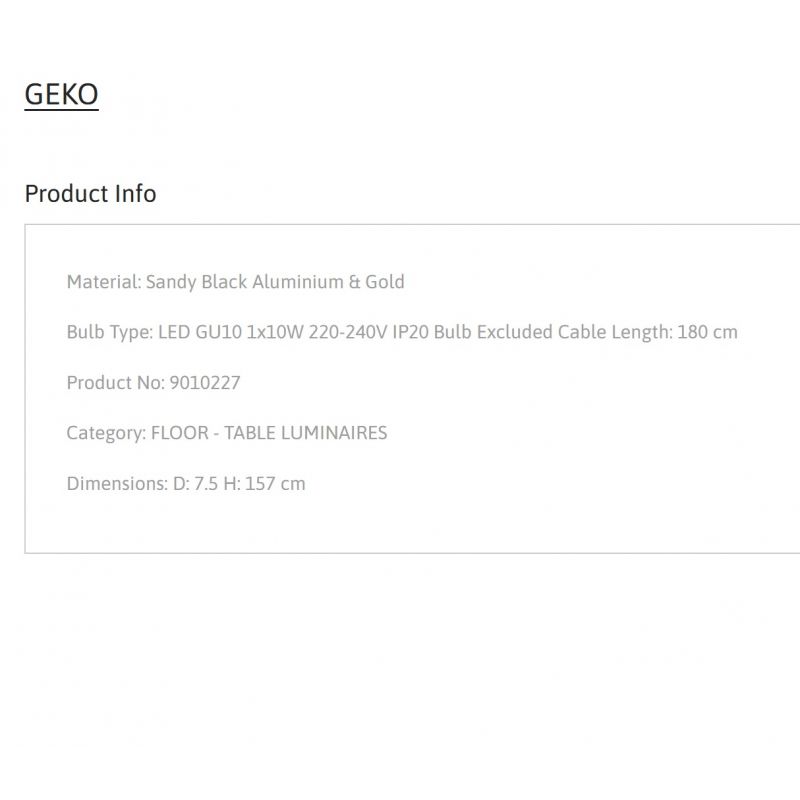Viewport: 800px width, 800px height.
Task: Click the Cable Length: 180 cm text
Action: pyautogui.click(x=647, y=332)
